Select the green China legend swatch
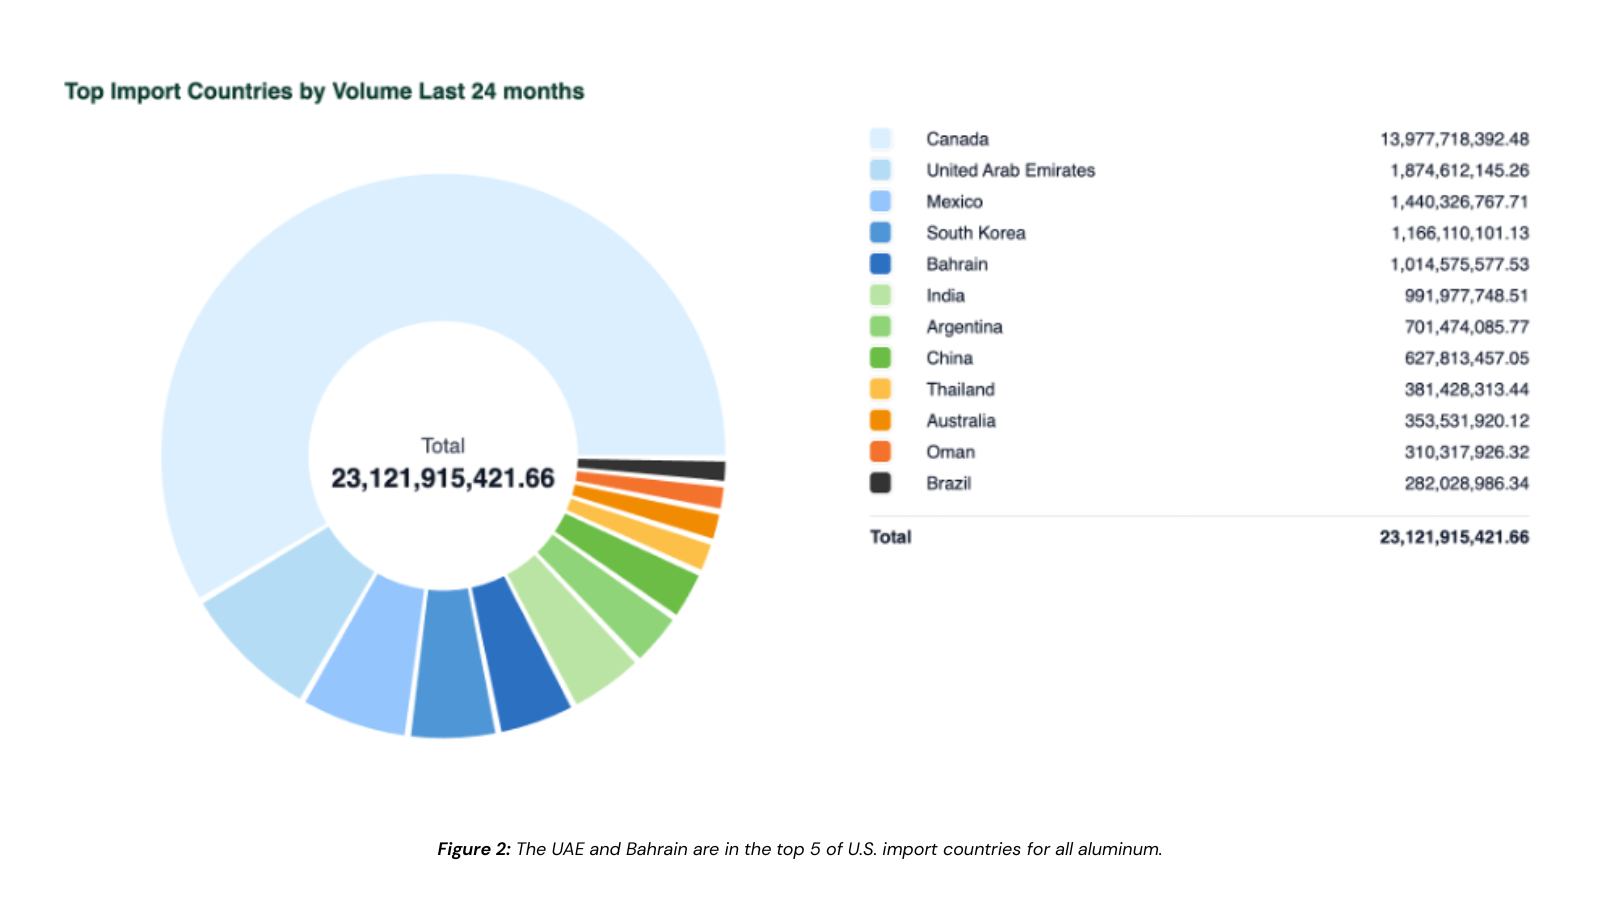 coord(880,358)
